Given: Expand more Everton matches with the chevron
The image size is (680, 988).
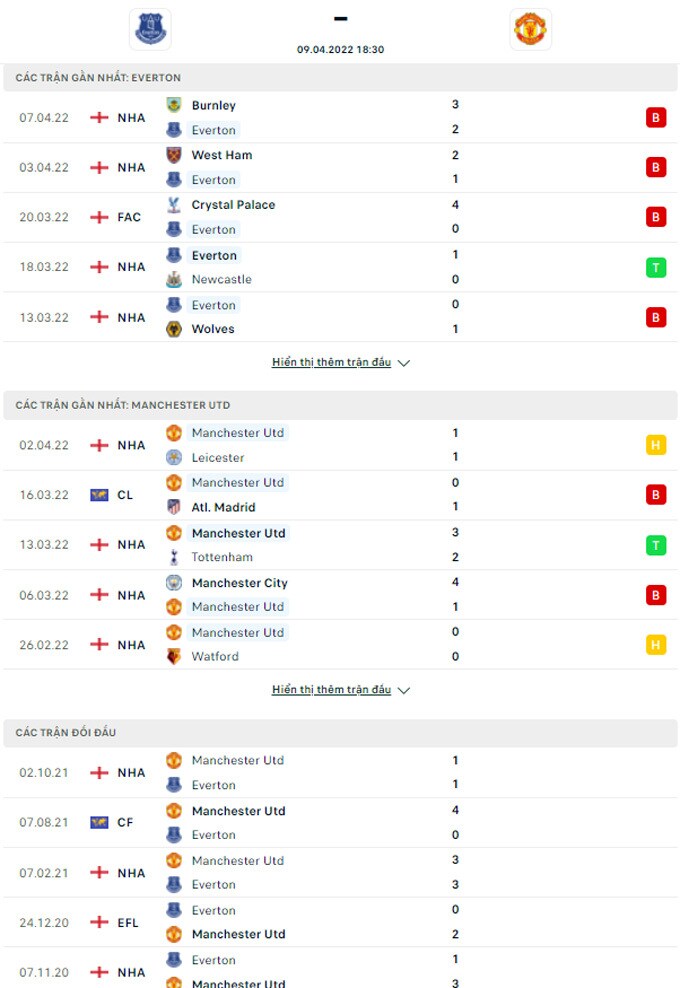Looking at the screenshot, I should [x=404, y=363].
